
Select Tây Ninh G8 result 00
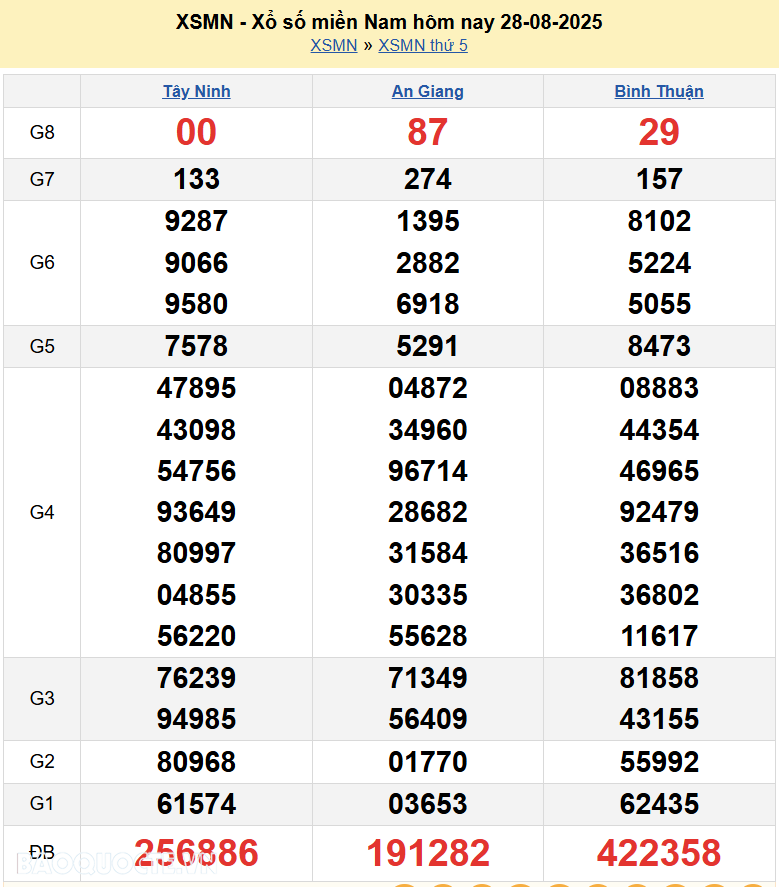(196, 132)
